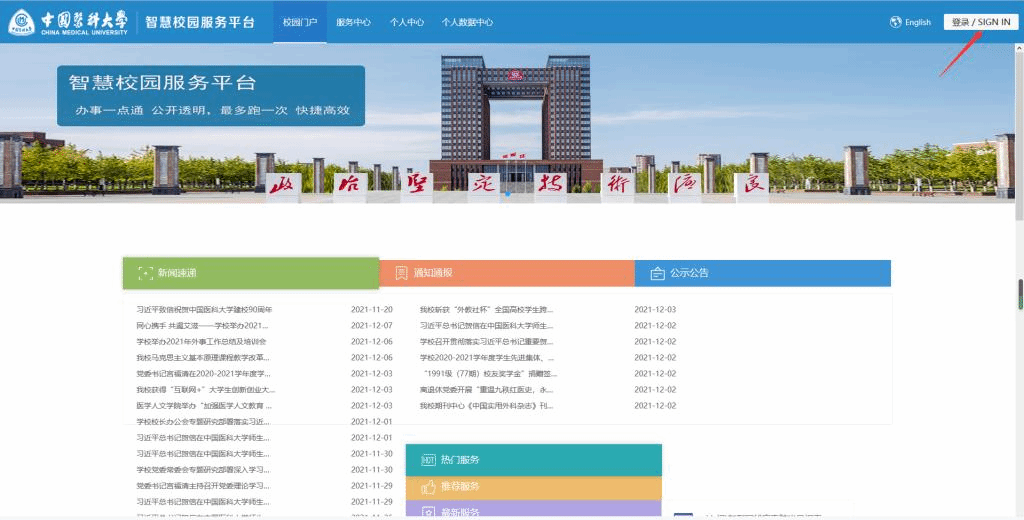Click the 最新服务 icon on purple bar

pos(428,512)
